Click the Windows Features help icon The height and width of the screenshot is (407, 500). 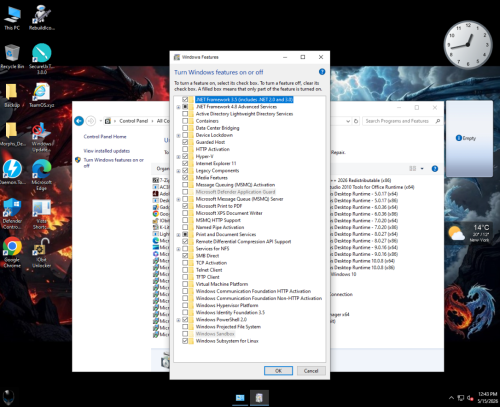pyautogui.click(x=322, y=72)
